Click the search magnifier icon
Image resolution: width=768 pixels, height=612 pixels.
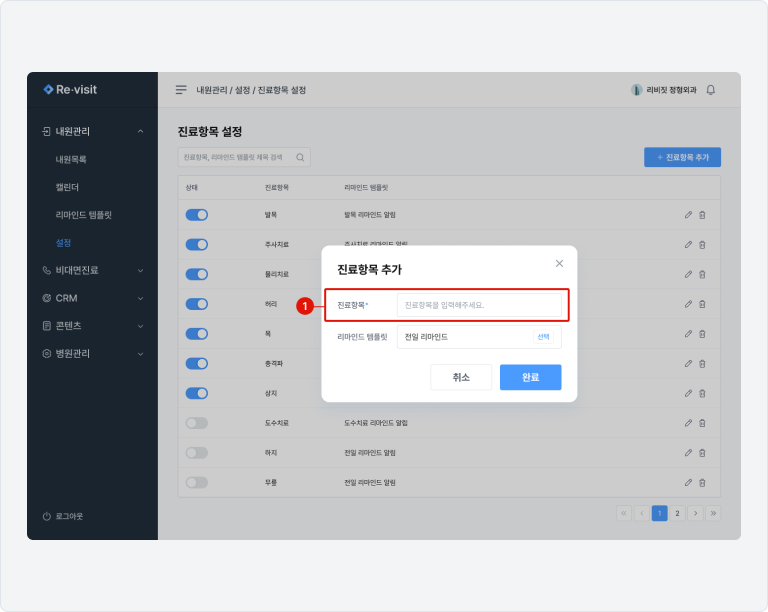tap(300, 157)
